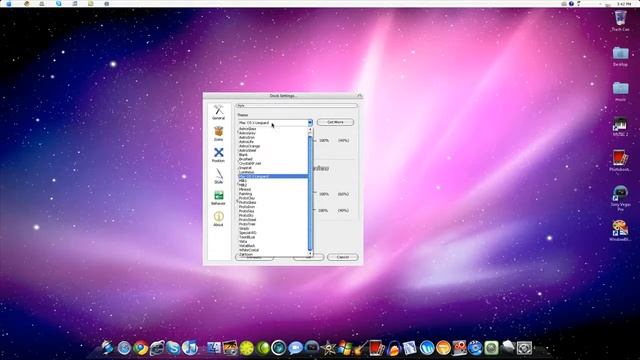Launch Internet Explorer from the dock
Screen dimensions: 640x360
[157, 348]
